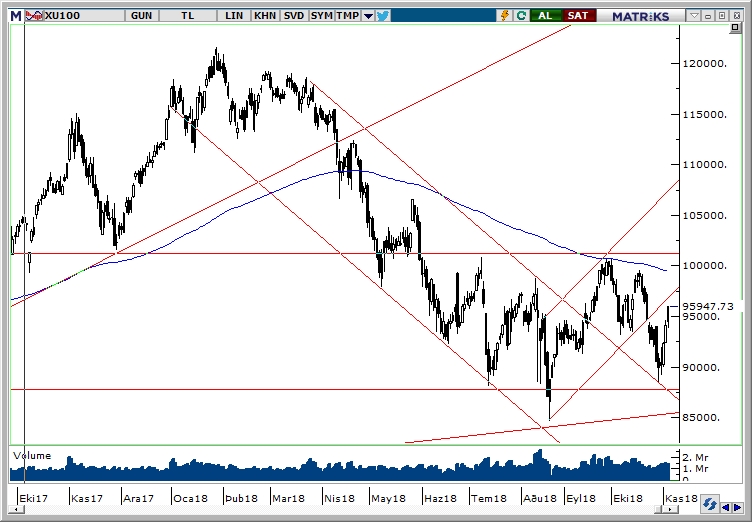Screen dimensions: 752x522
Task: Click the blue sync arrows icon
Action: (x=710, y=505)
